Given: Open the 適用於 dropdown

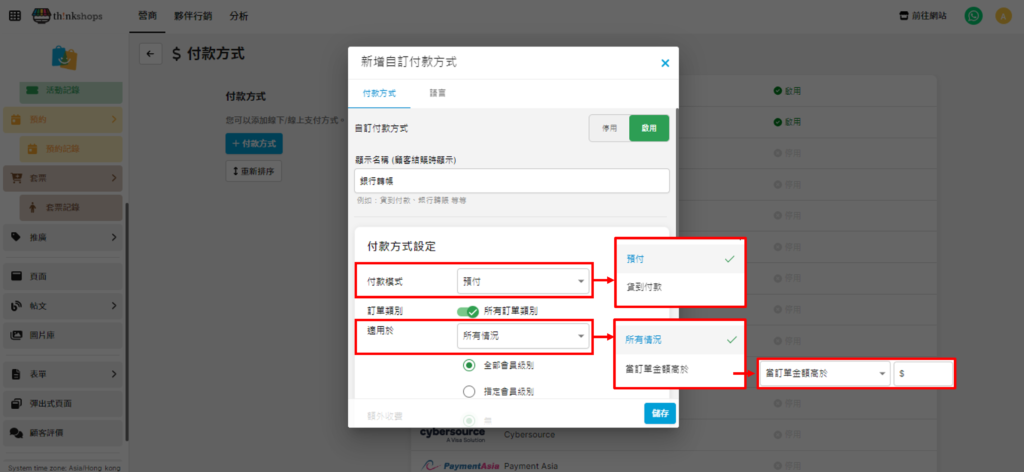Looking at the screenshot, I should click(521, 337).
